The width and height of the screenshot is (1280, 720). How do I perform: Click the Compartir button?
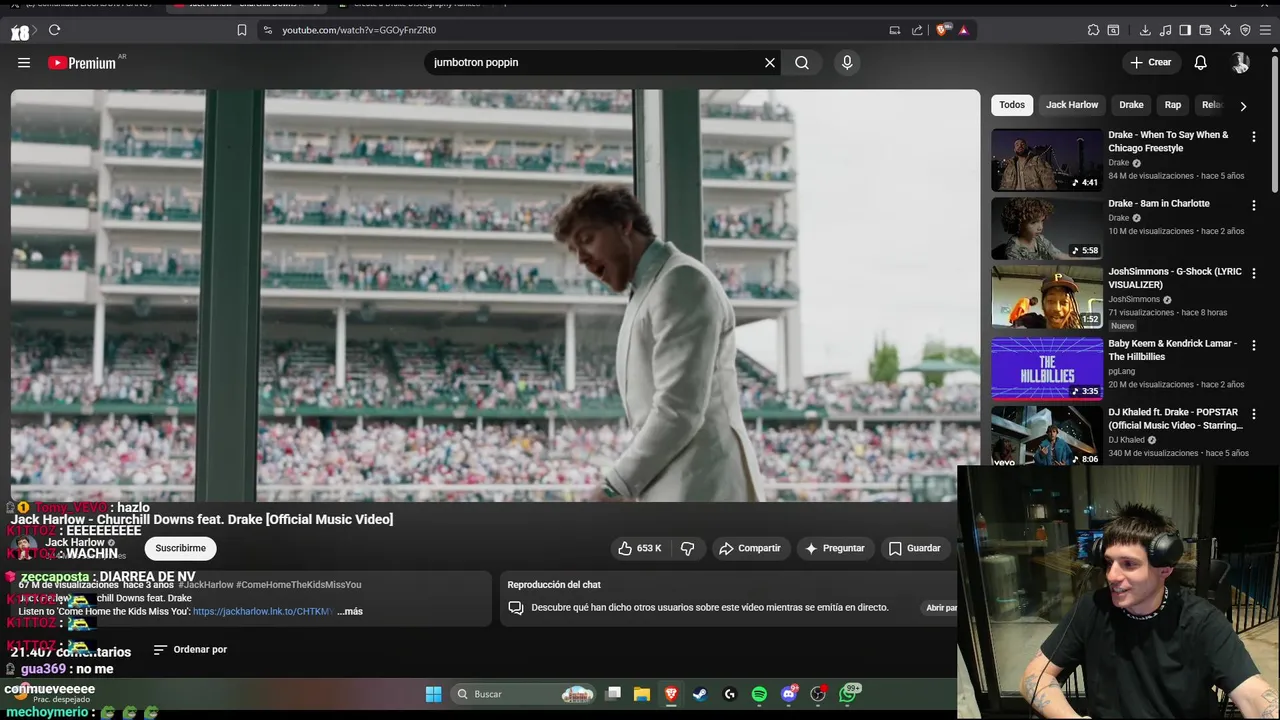[x=750, y=548]
